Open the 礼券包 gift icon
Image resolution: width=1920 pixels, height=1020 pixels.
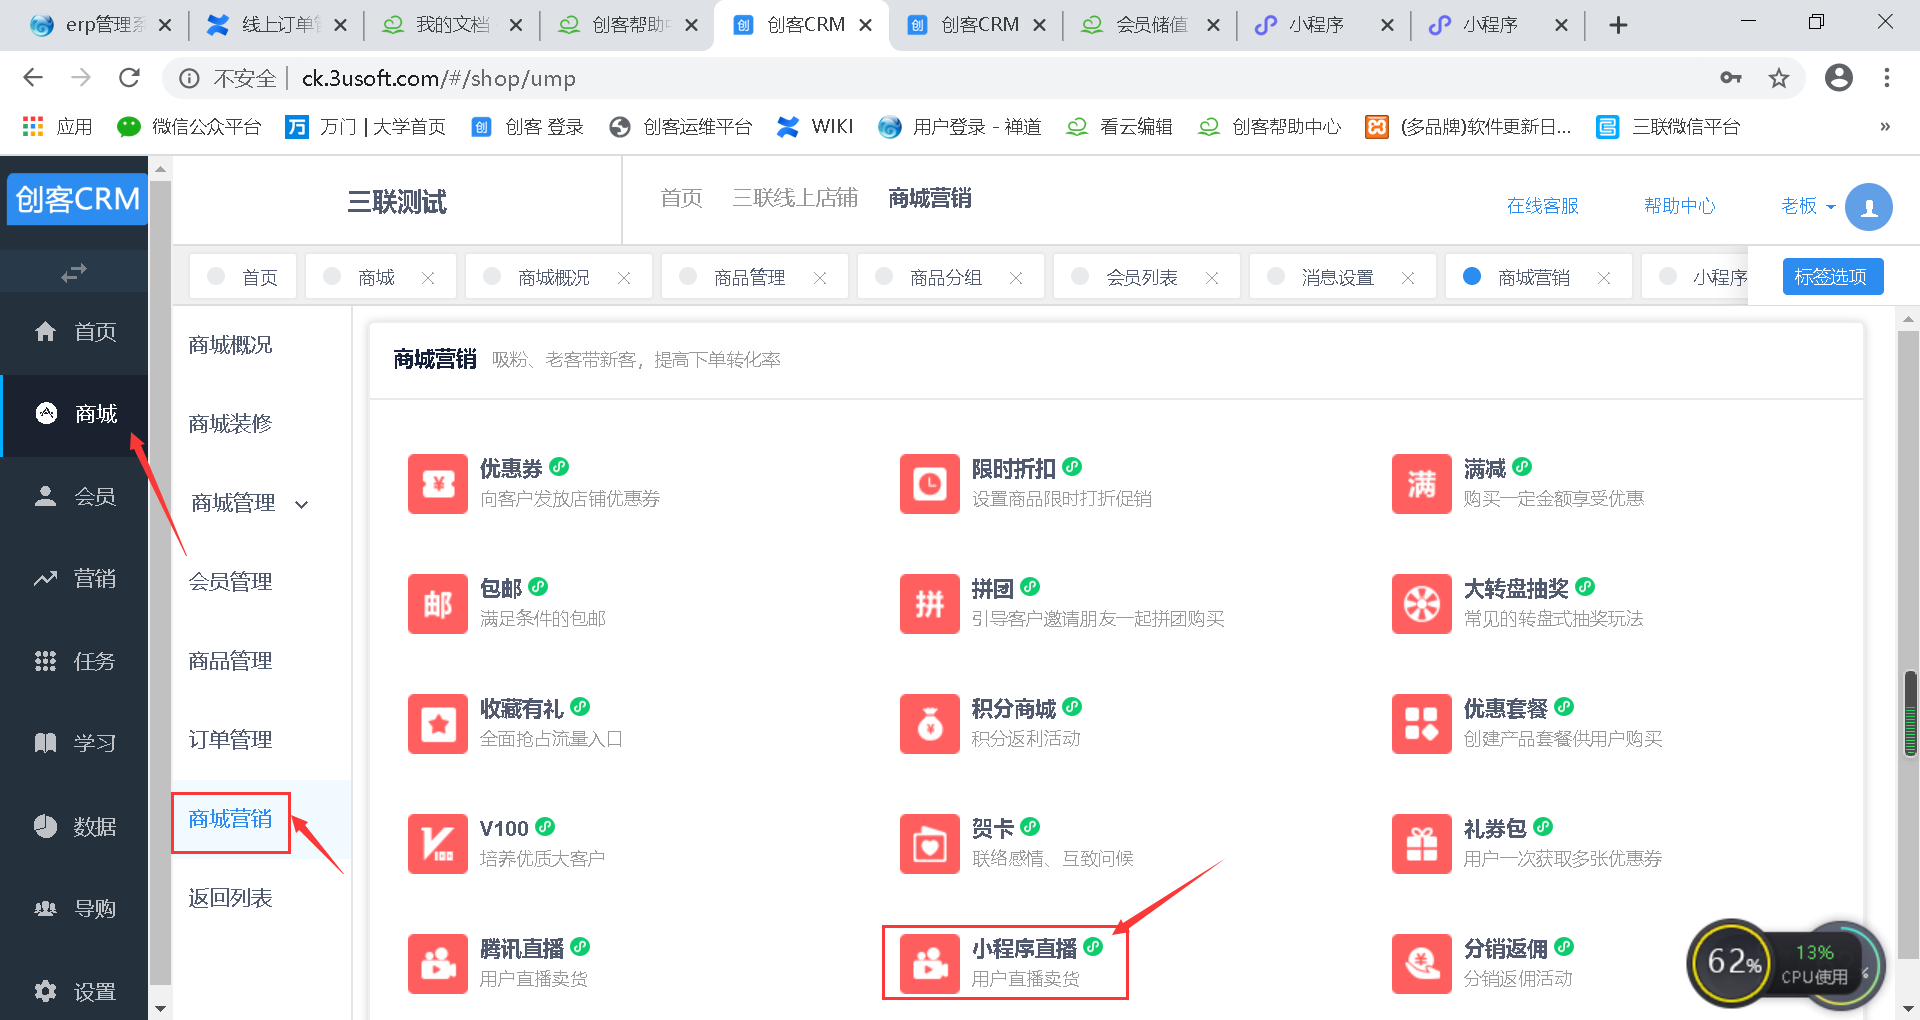pyautogui.click(x=1421, y=844)
